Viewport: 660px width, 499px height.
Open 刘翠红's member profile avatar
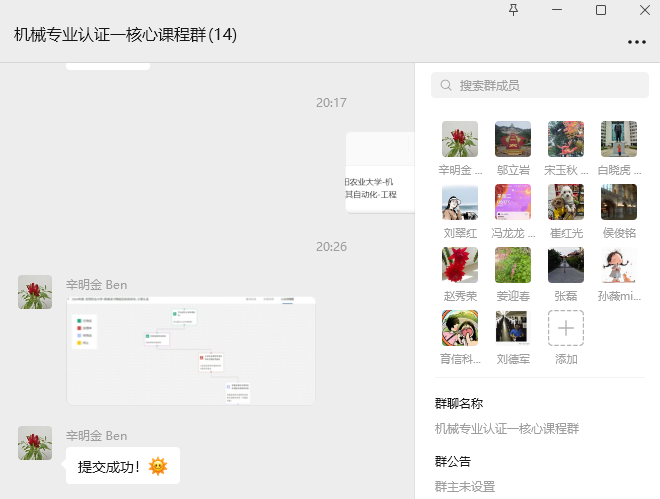tap(460, 202)
